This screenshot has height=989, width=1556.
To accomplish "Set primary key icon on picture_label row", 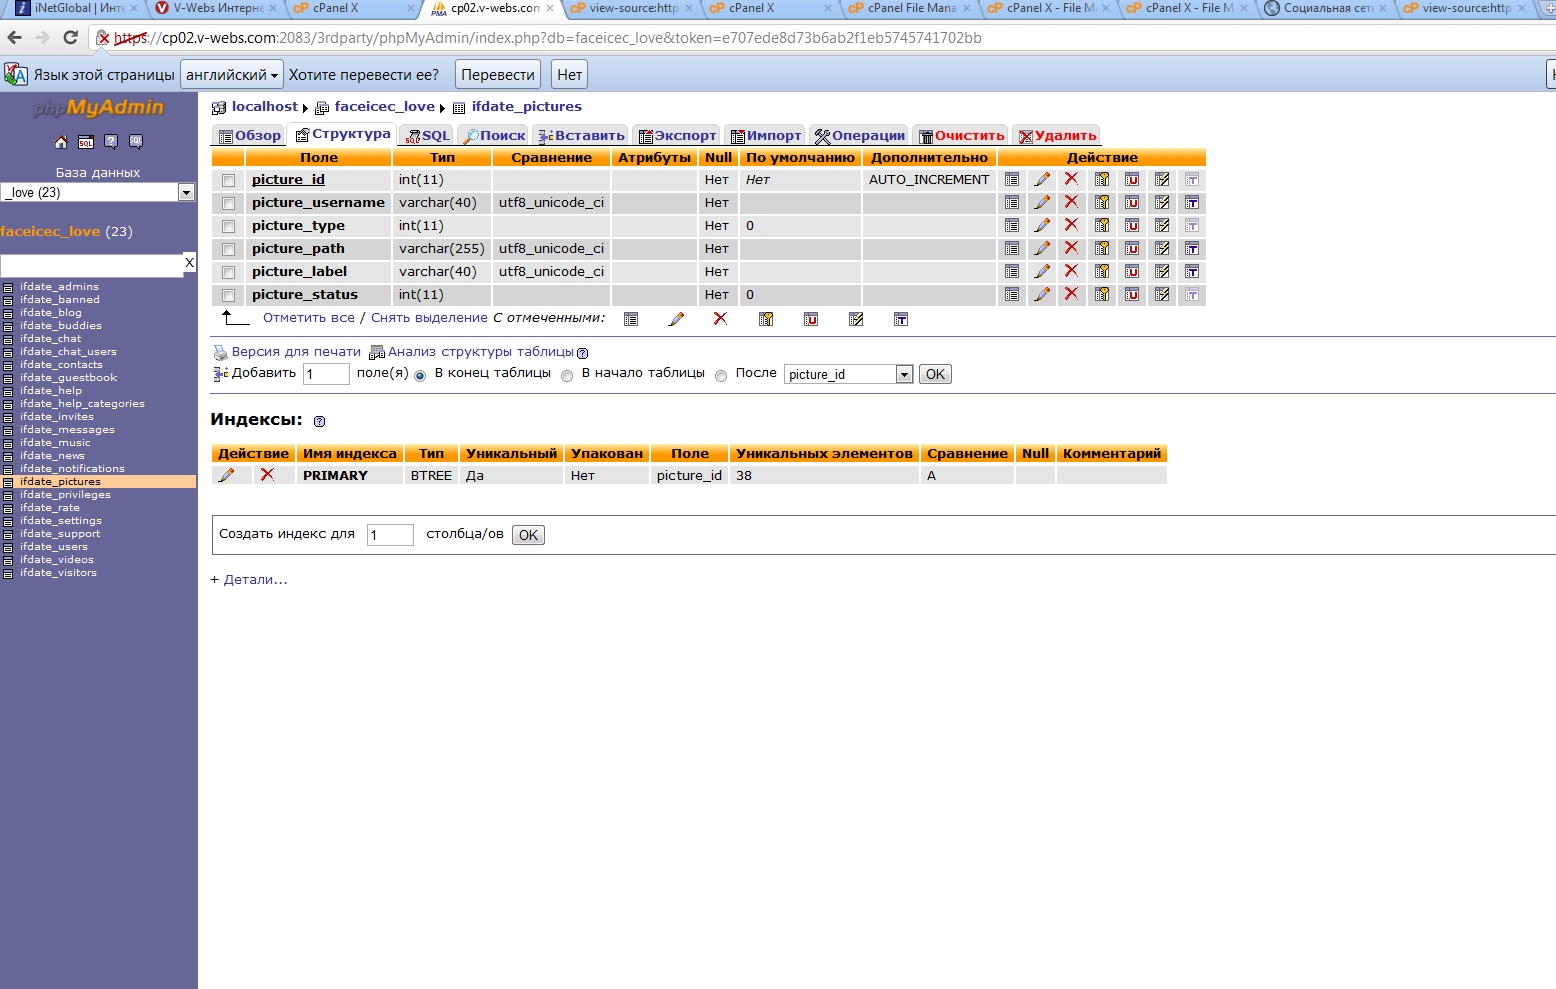I will click(1102, 272).
